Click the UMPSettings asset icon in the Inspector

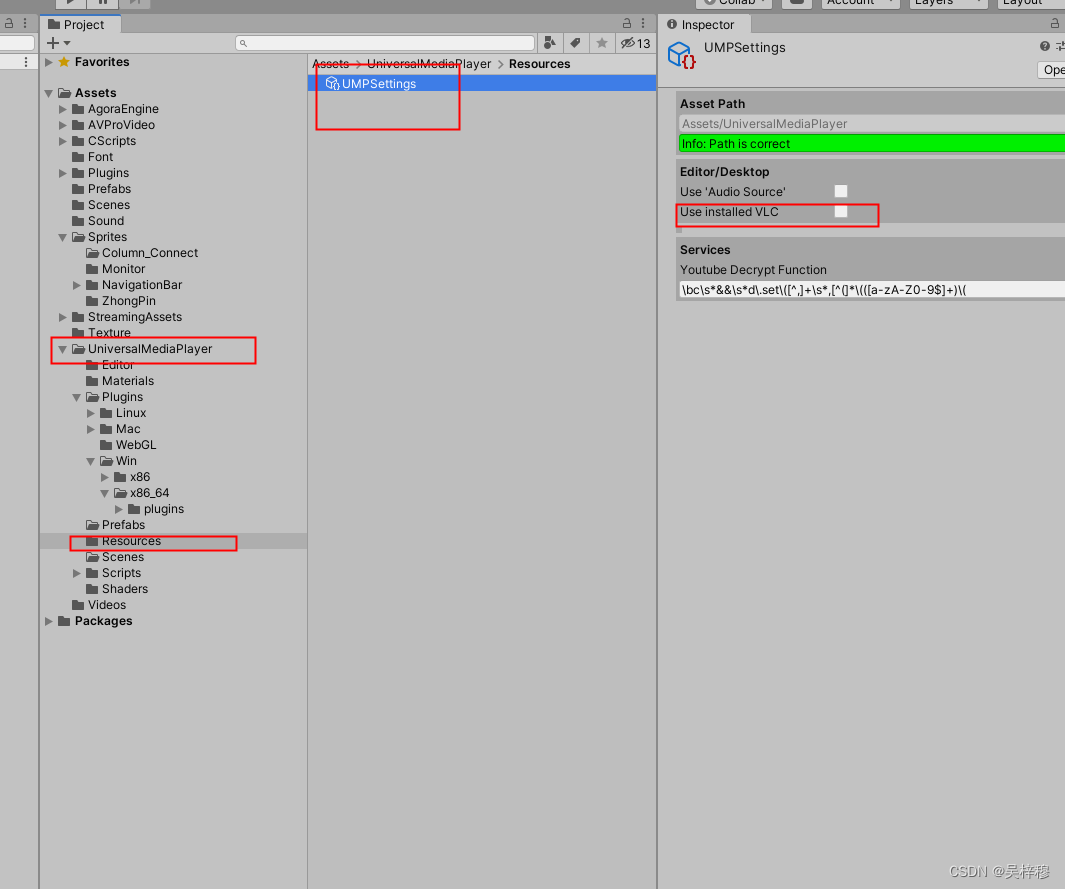tap(681, 55)
